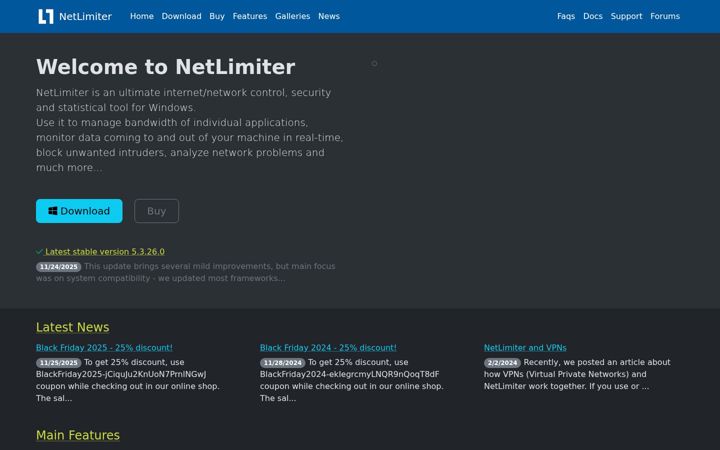Click the 11/28/2024 date badge

click(x=282, y=363)
